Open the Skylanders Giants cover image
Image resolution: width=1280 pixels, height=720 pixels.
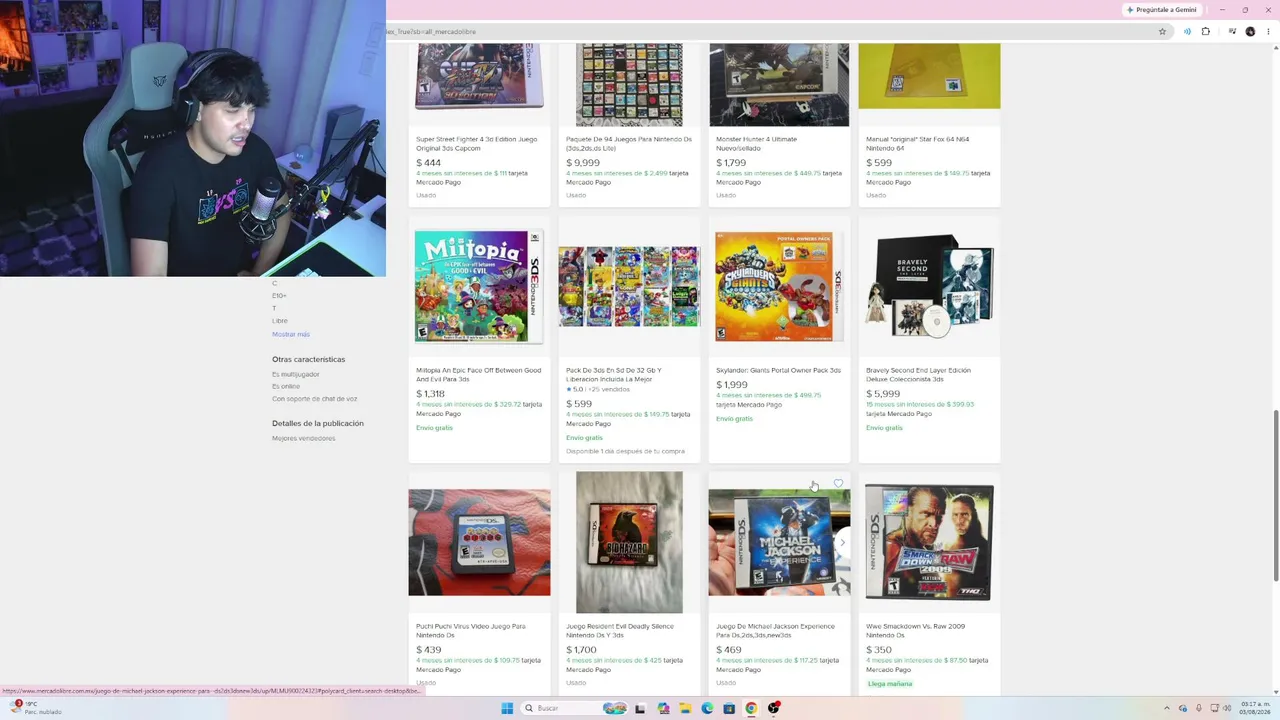point(779,287)
